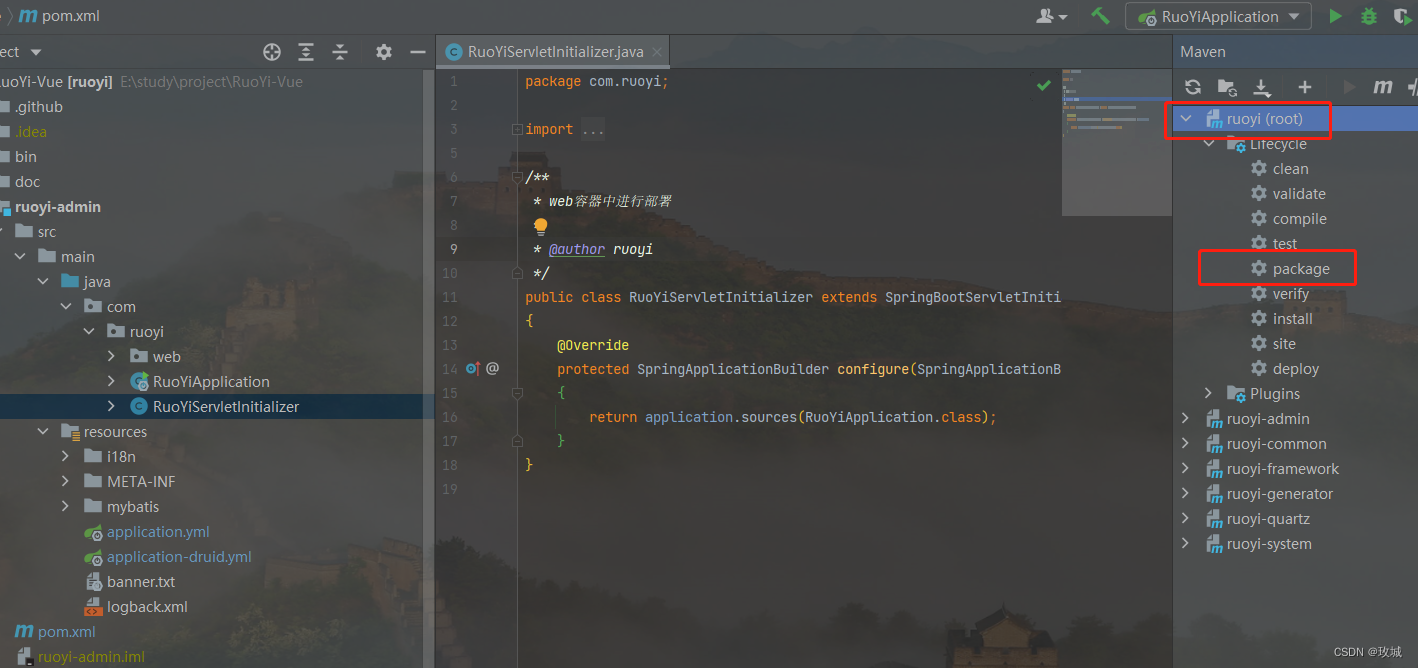Add a Maven project with the plus icon
1418x668 pixels.
pyautogui.click(x=1304, y=87)
